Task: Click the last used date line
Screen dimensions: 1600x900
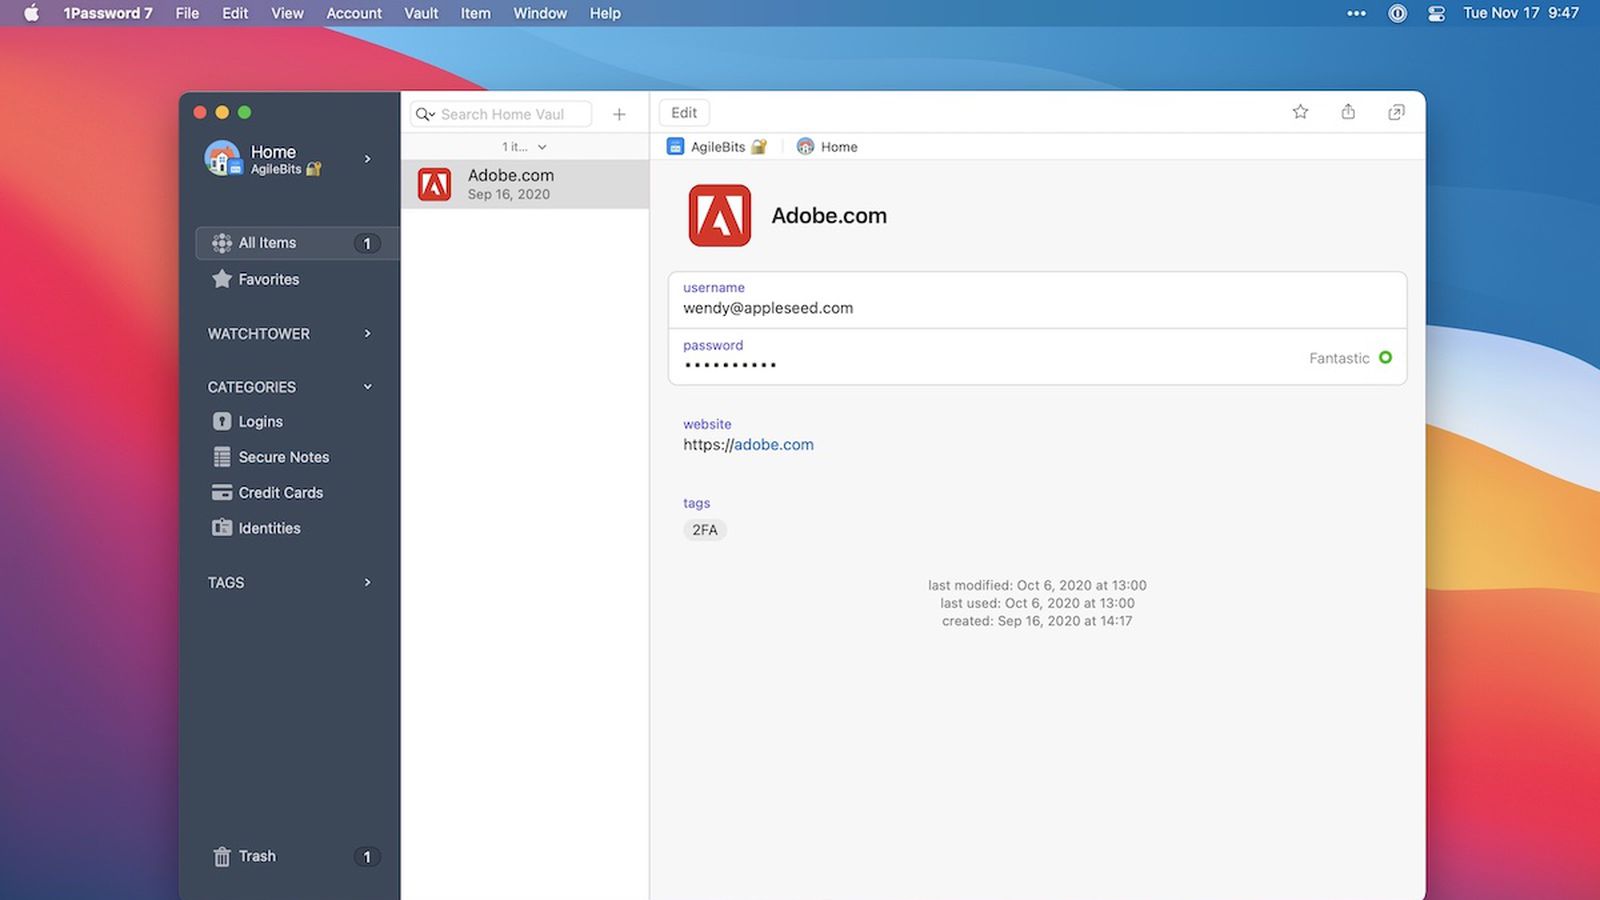Action: [1037, 603]
